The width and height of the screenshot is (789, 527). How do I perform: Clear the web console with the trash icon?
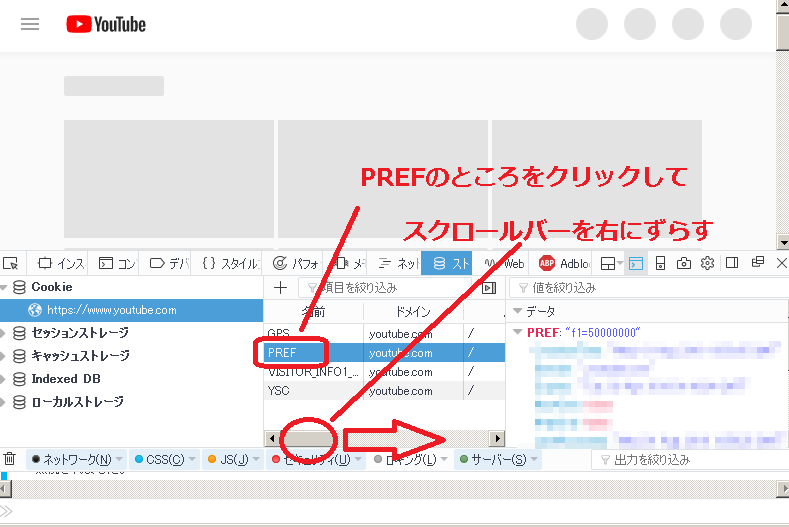click(x=10, y=459)
